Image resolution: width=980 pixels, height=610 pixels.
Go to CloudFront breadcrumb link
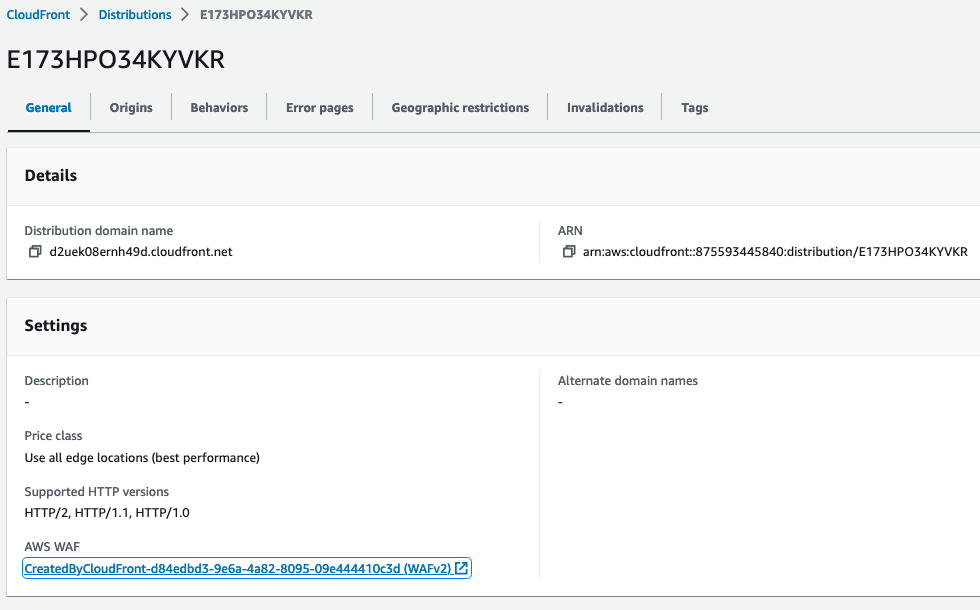(38, 14)
